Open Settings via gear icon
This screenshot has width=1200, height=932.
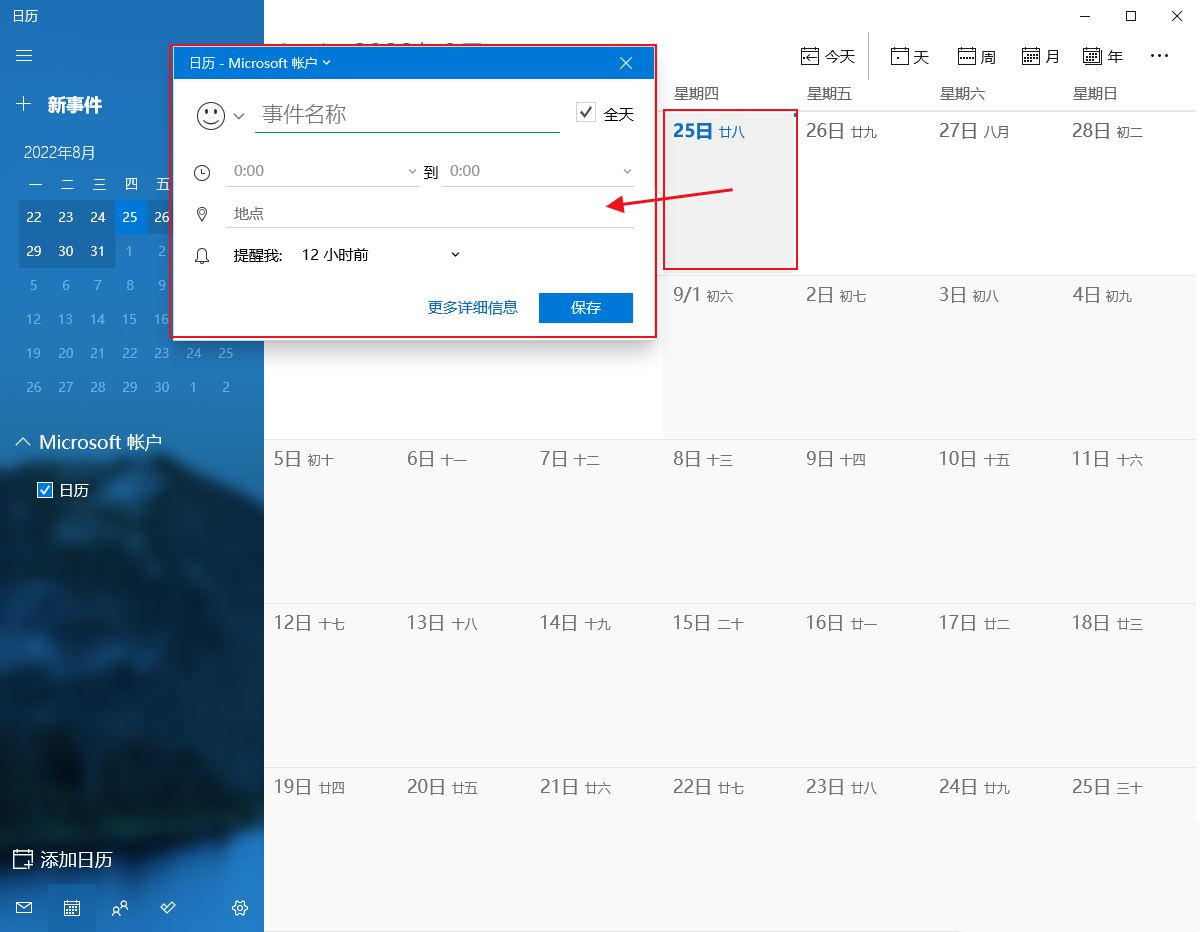point(240,908)
